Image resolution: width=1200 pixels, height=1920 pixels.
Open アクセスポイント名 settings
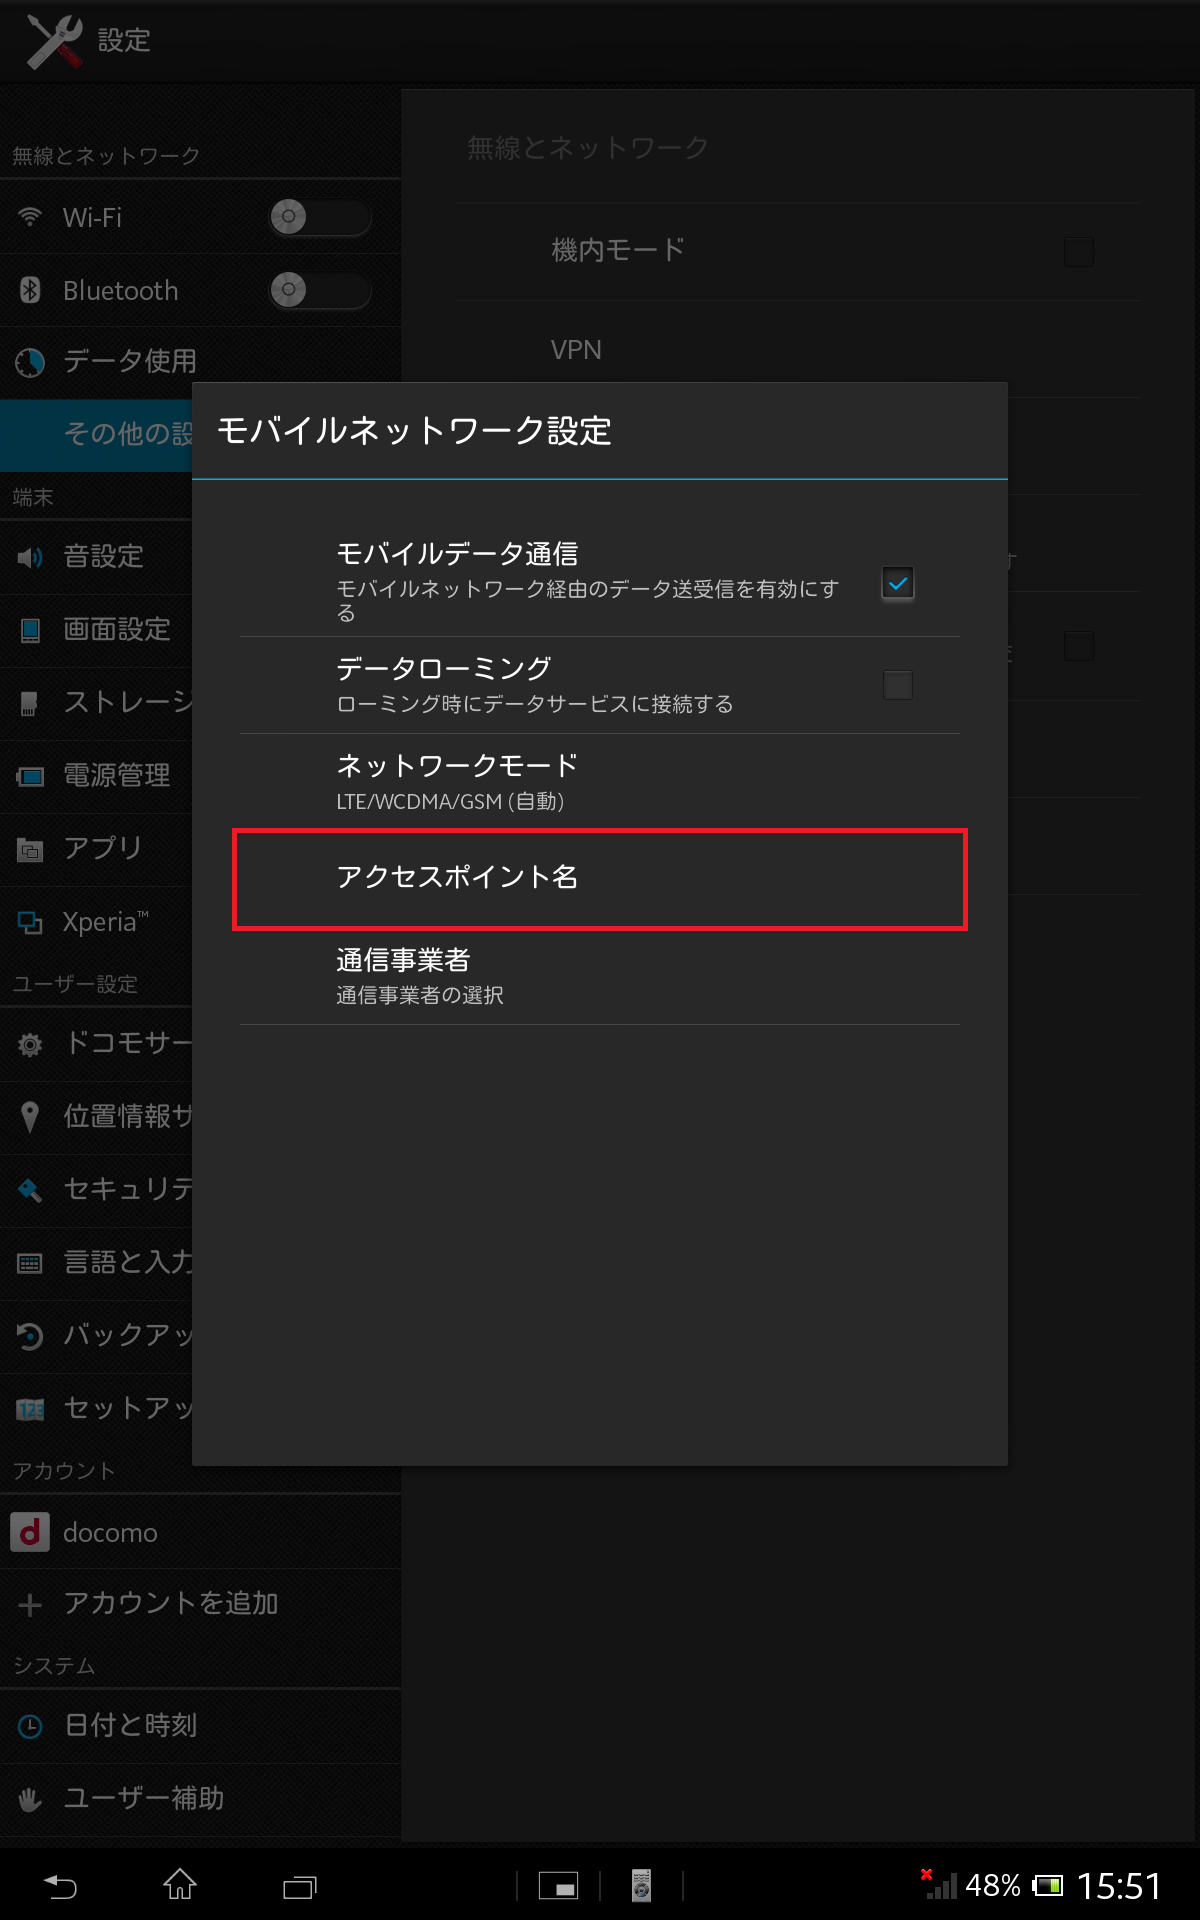pyautogui.click(x=600, y=879)
